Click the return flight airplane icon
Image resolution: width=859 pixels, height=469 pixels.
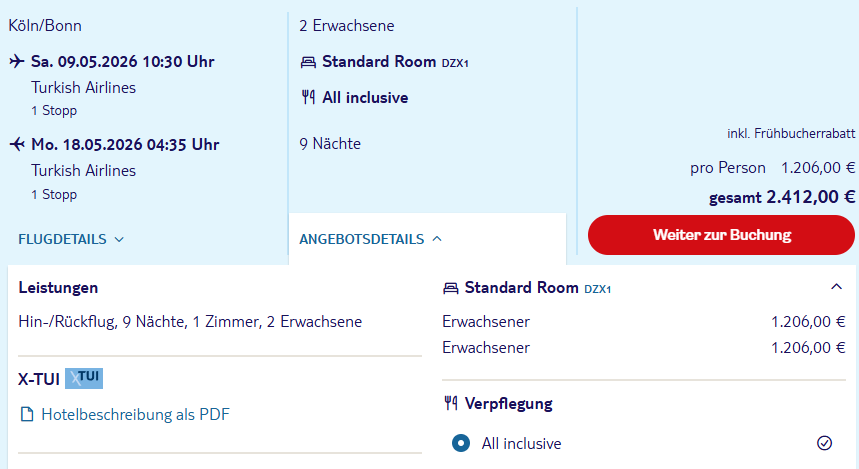click(16, 145)
